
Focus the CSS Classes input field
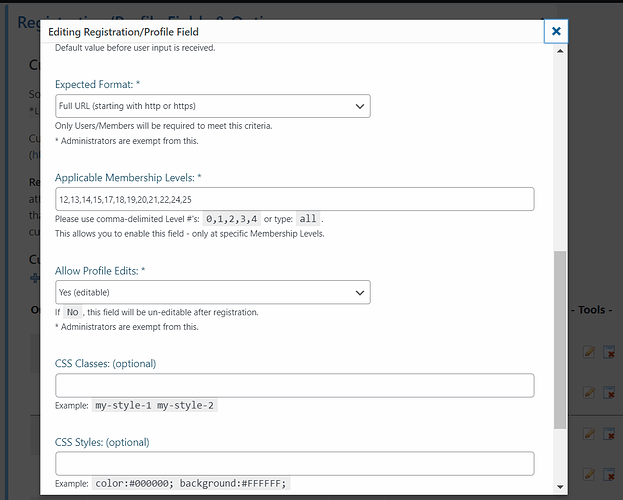(295, 385)
